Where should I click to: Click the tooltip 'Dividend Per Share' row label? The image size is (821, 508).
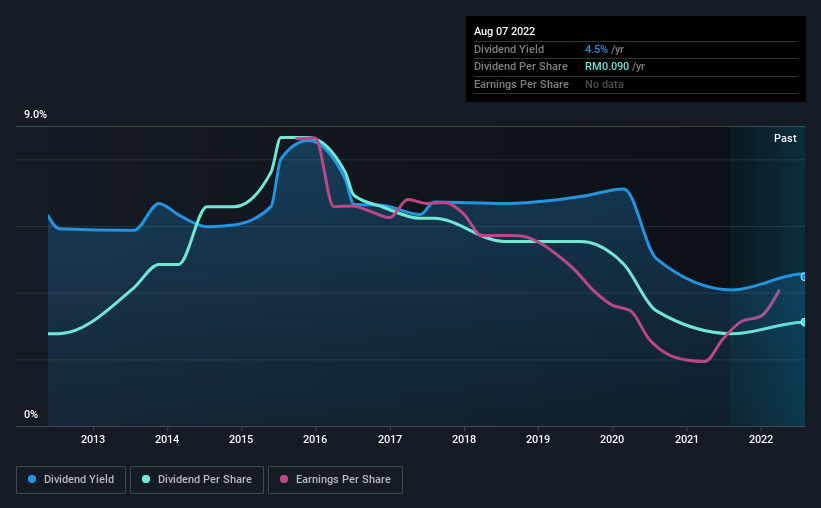click(520, 67)
